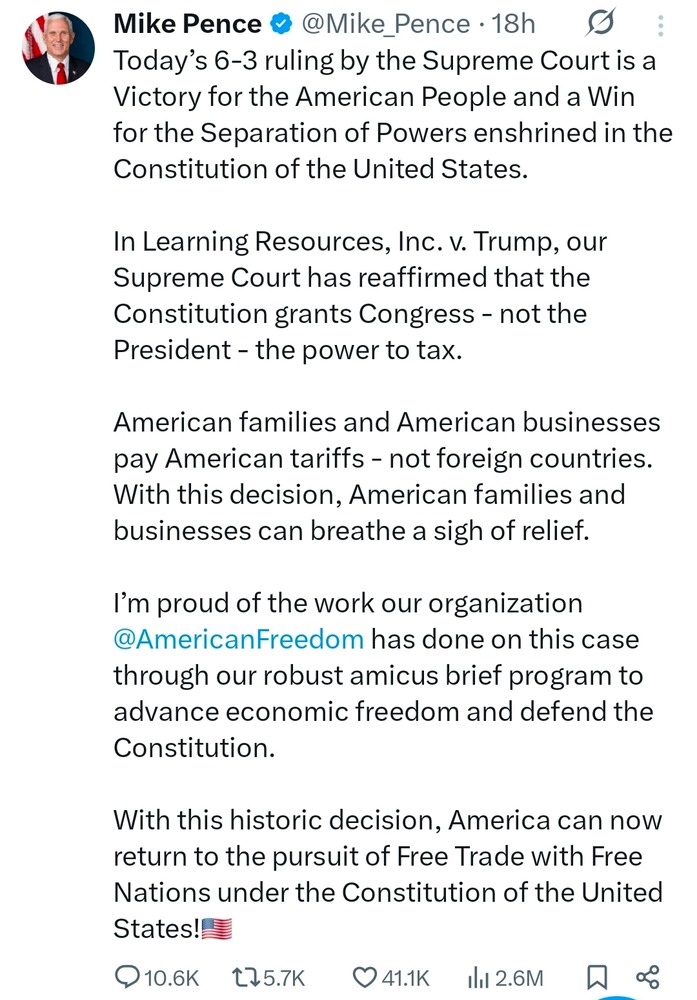Click the 41.1K likes count
697x1000 pixels.
coord(406,976)
